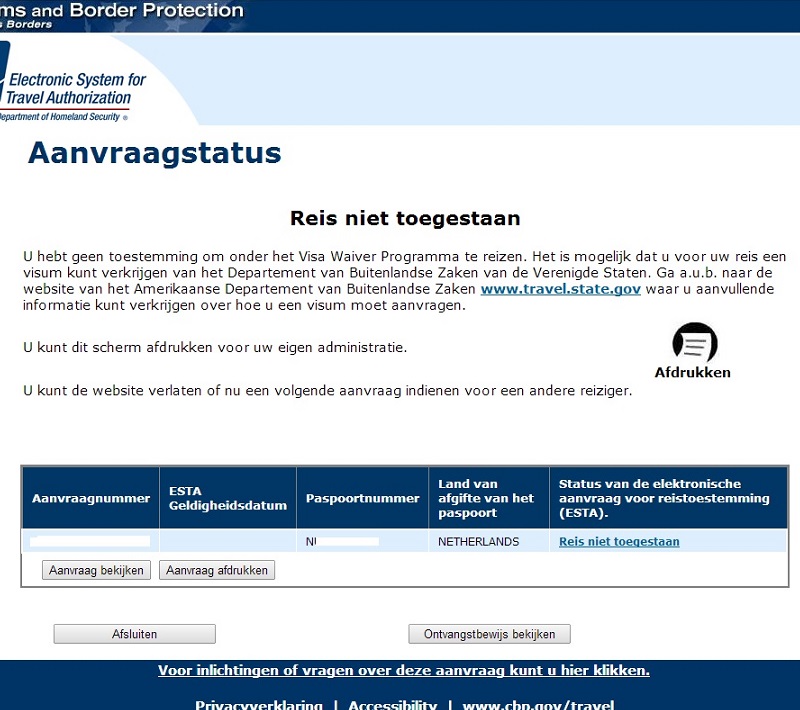Select the NETHERLANDS cell in the table
The height and width of the screenshot is (710, 800).
pos(479,542)
